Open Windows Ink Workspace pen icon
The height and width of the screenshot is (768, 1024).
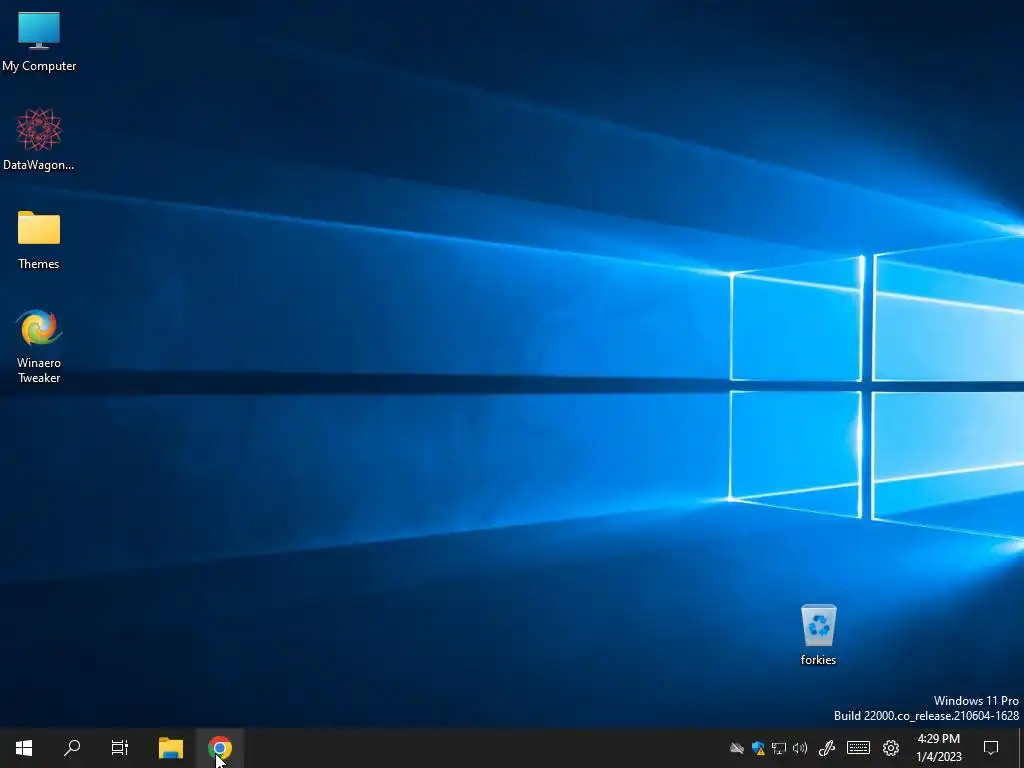point(827,748)
